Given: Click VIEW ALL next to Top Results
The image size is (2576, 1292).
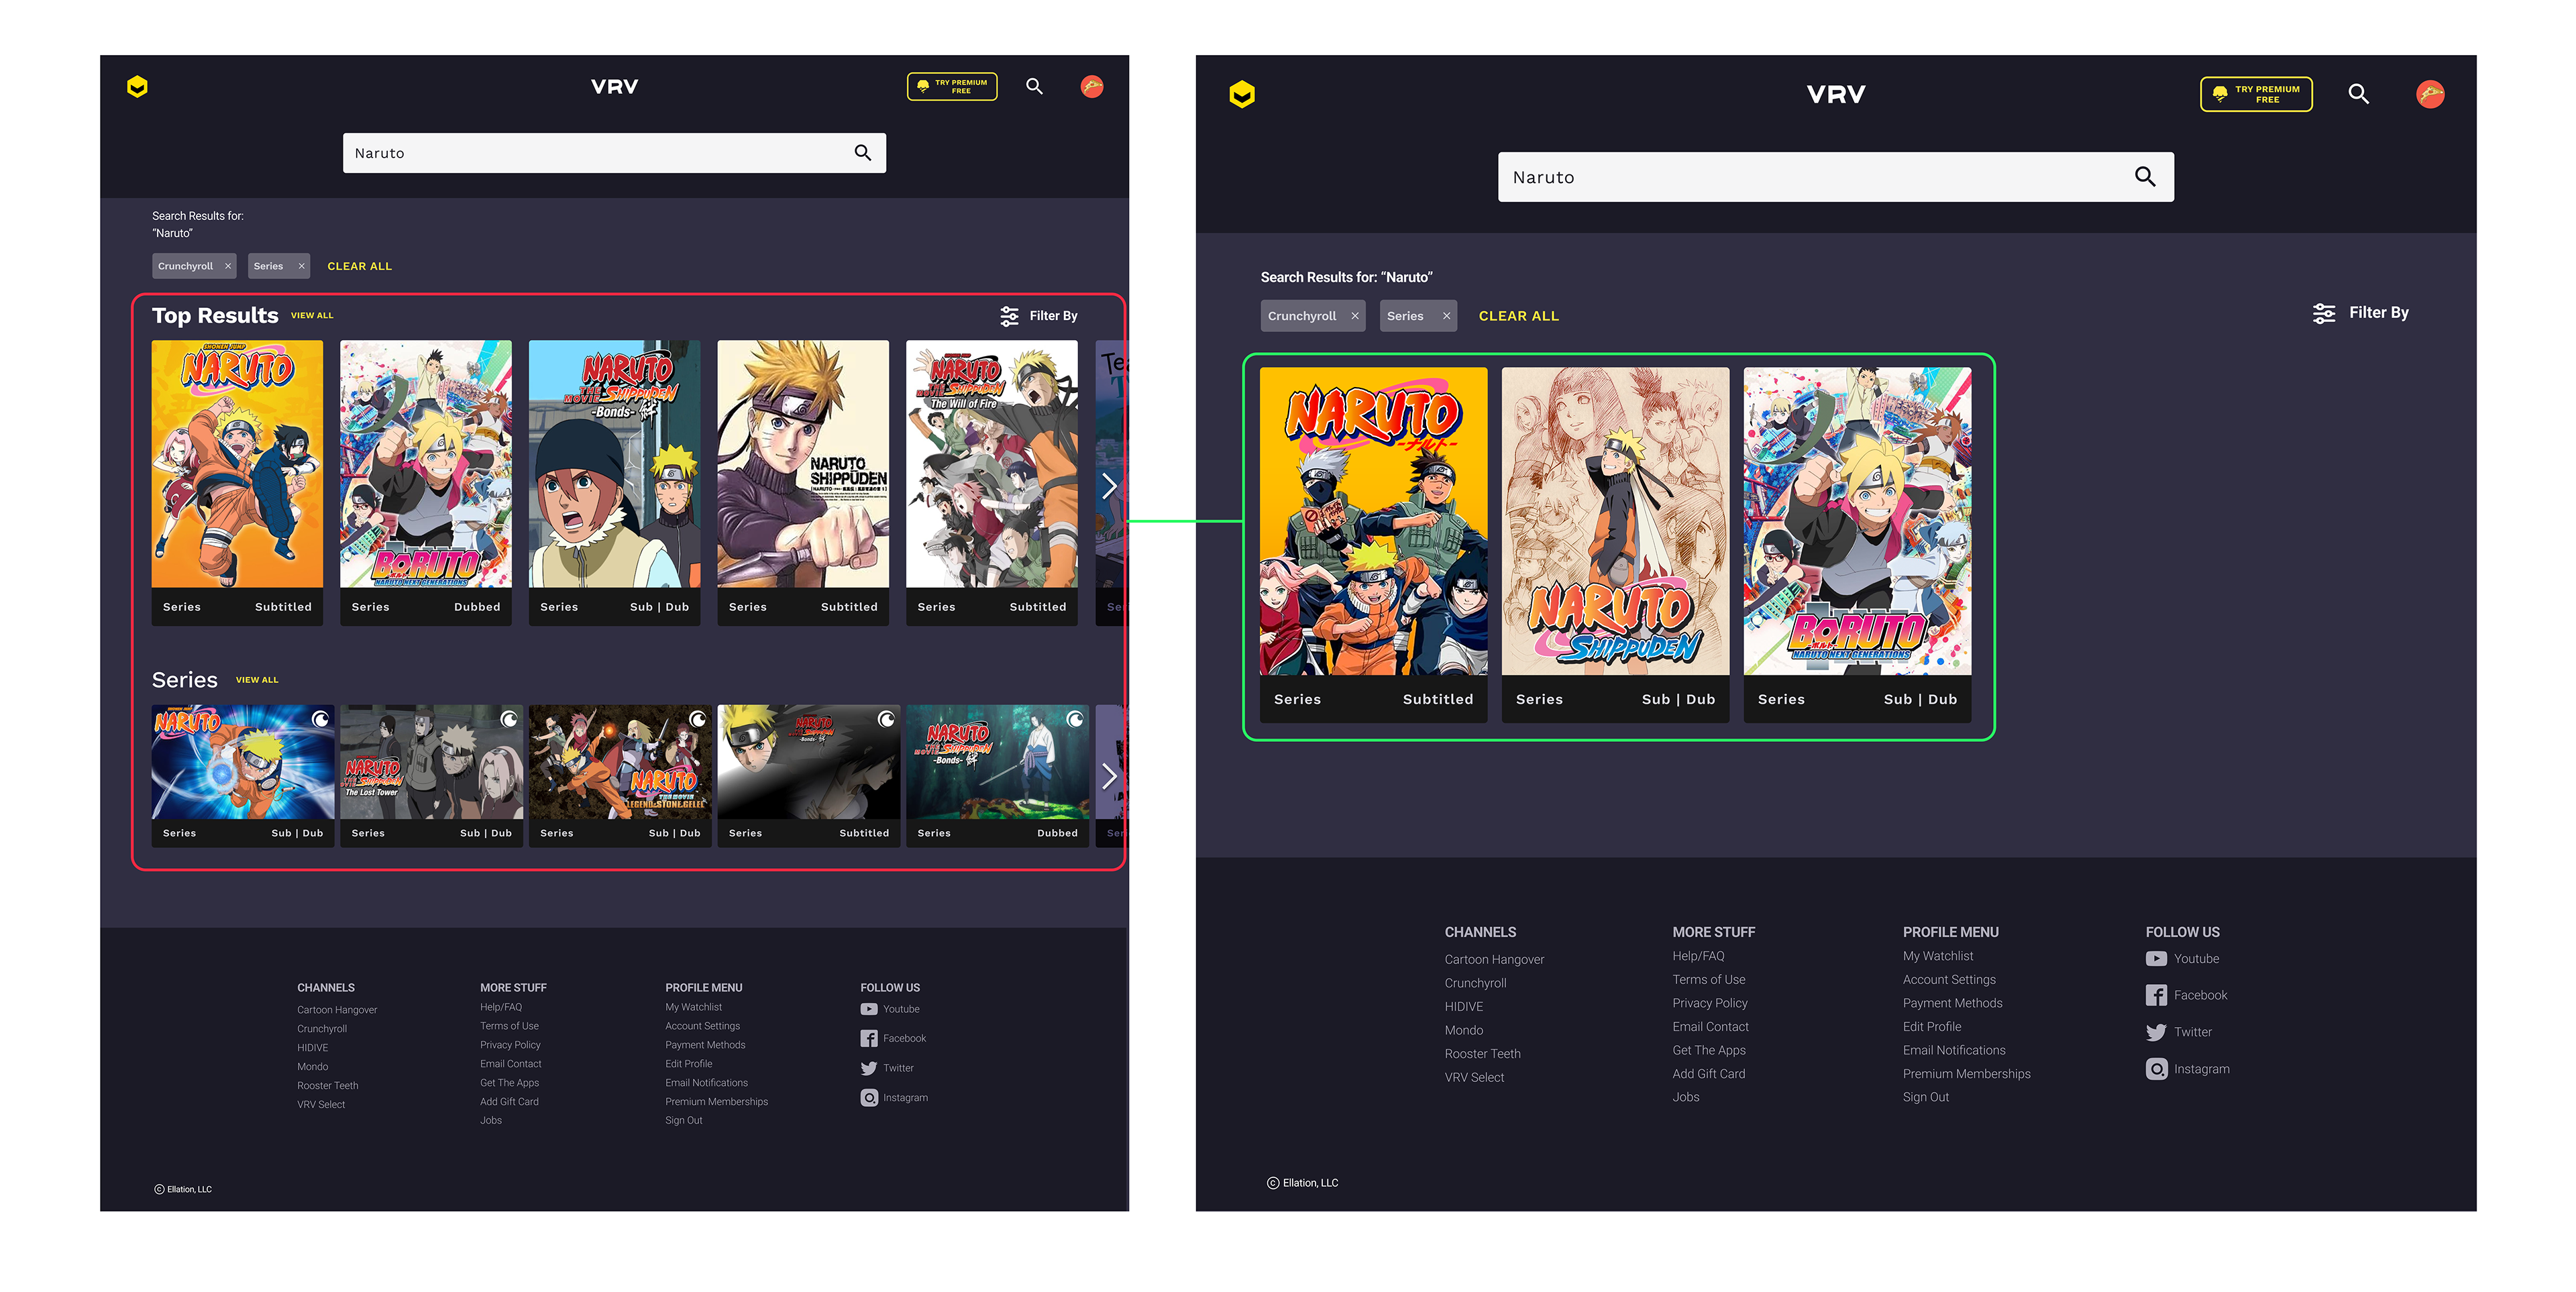Looking at the screenshot, I should (x=312, y=315).
